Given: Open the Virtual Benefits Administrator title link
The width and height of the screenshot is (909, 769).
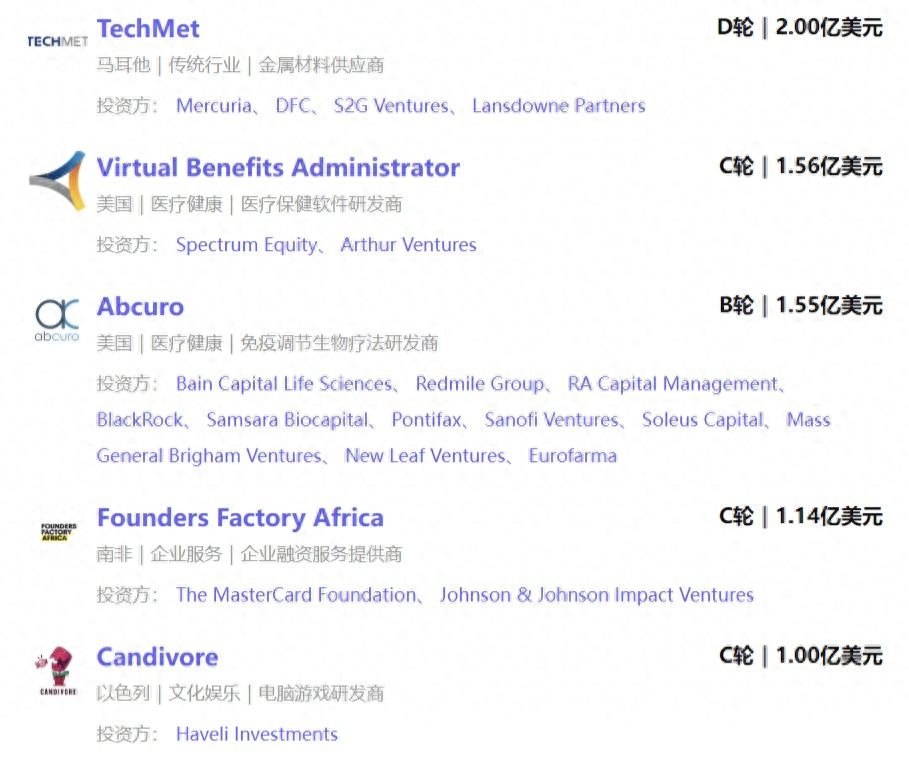Looking at the screenshot, I should [278, 167].
